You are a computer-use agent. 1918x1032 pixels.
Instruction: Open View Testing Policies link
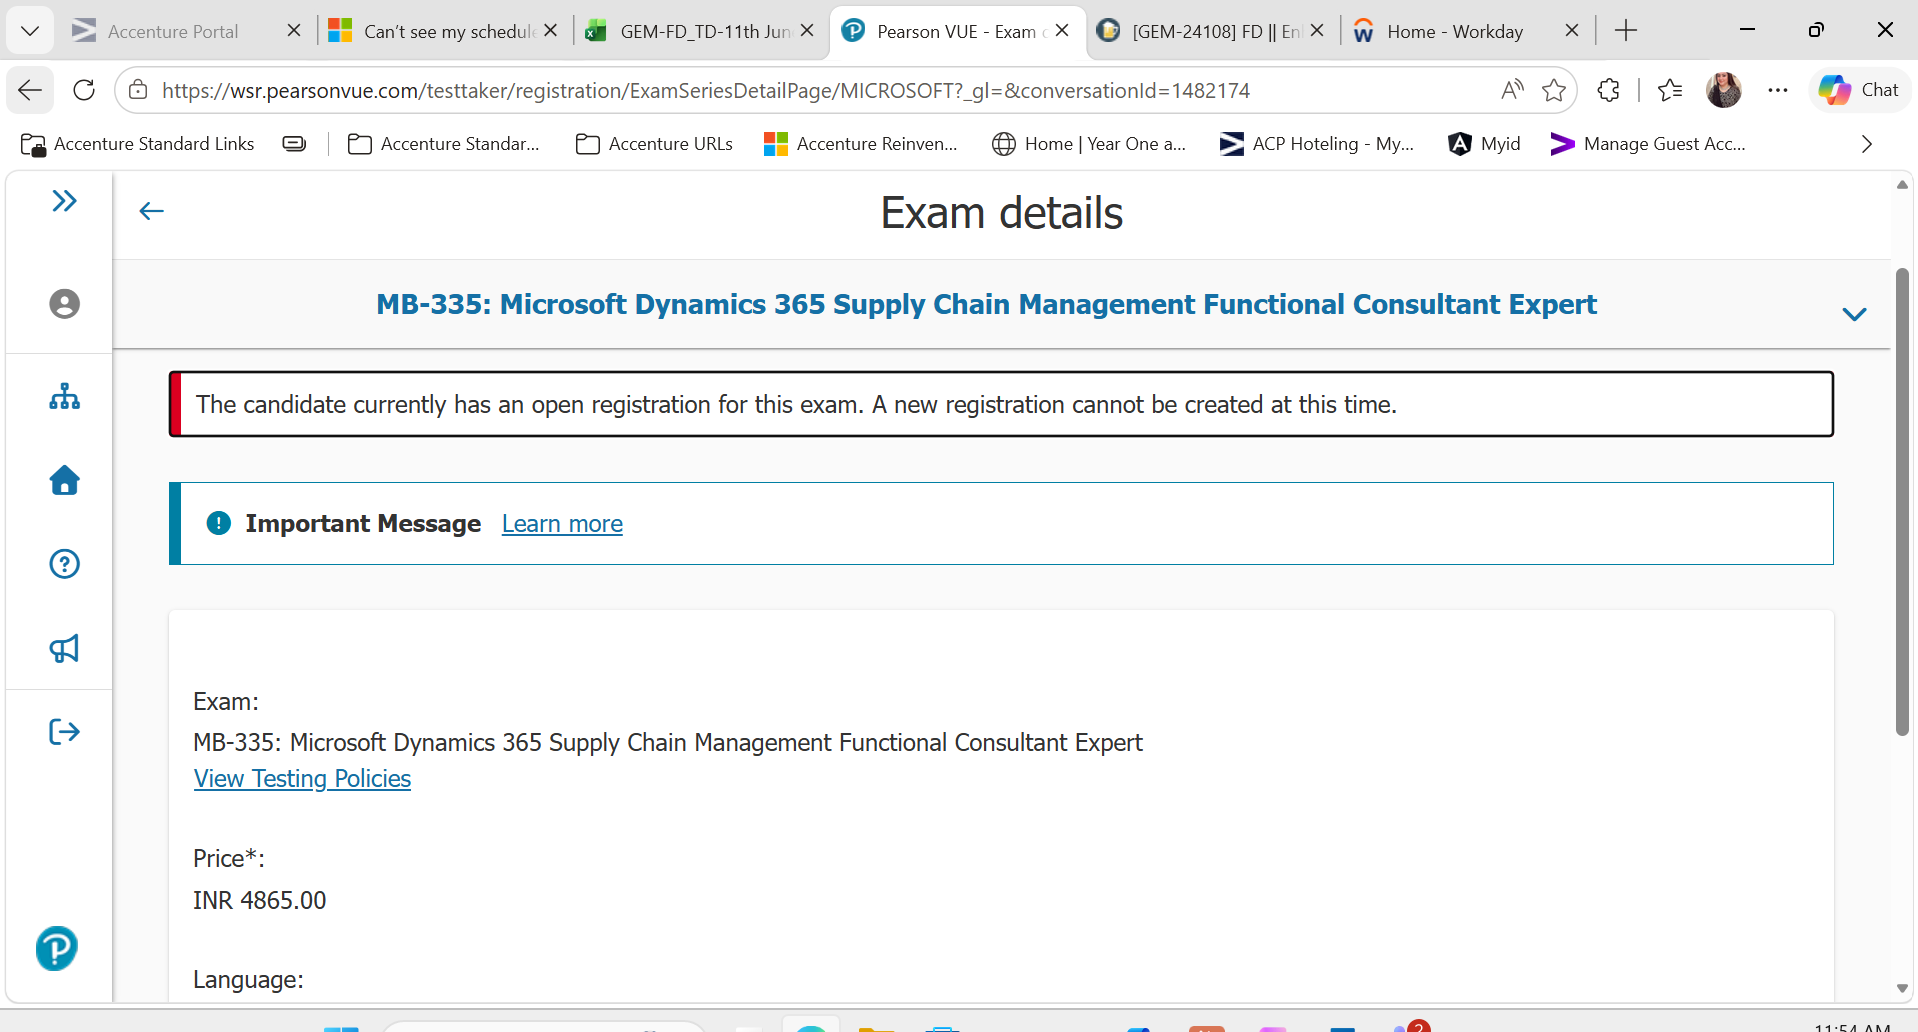(x=302, y=779)
